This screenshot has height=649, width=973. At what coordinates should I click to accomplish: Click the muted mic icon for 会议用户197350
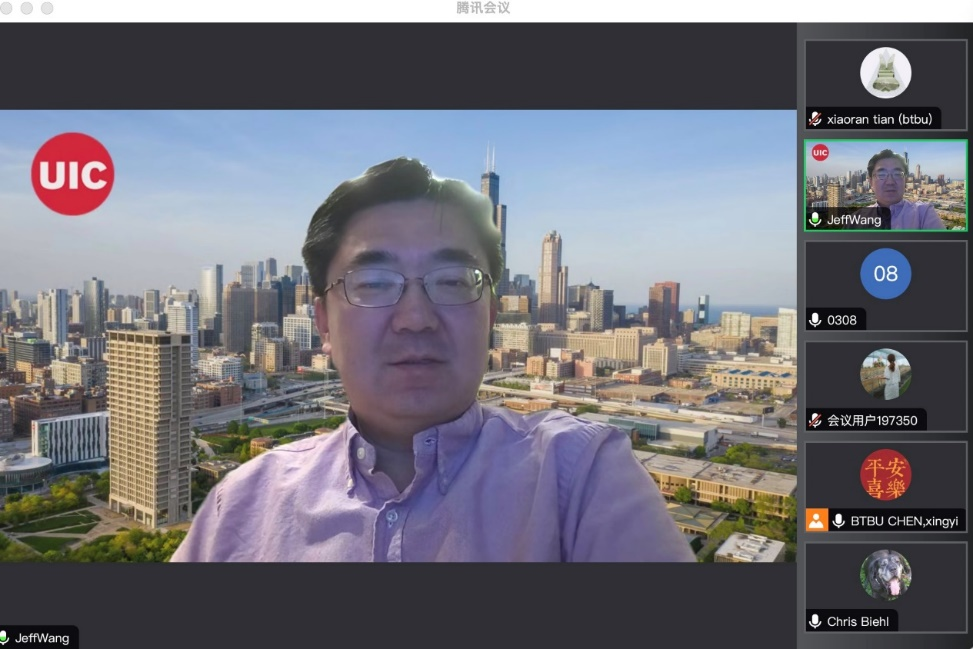tap(816, 421)
